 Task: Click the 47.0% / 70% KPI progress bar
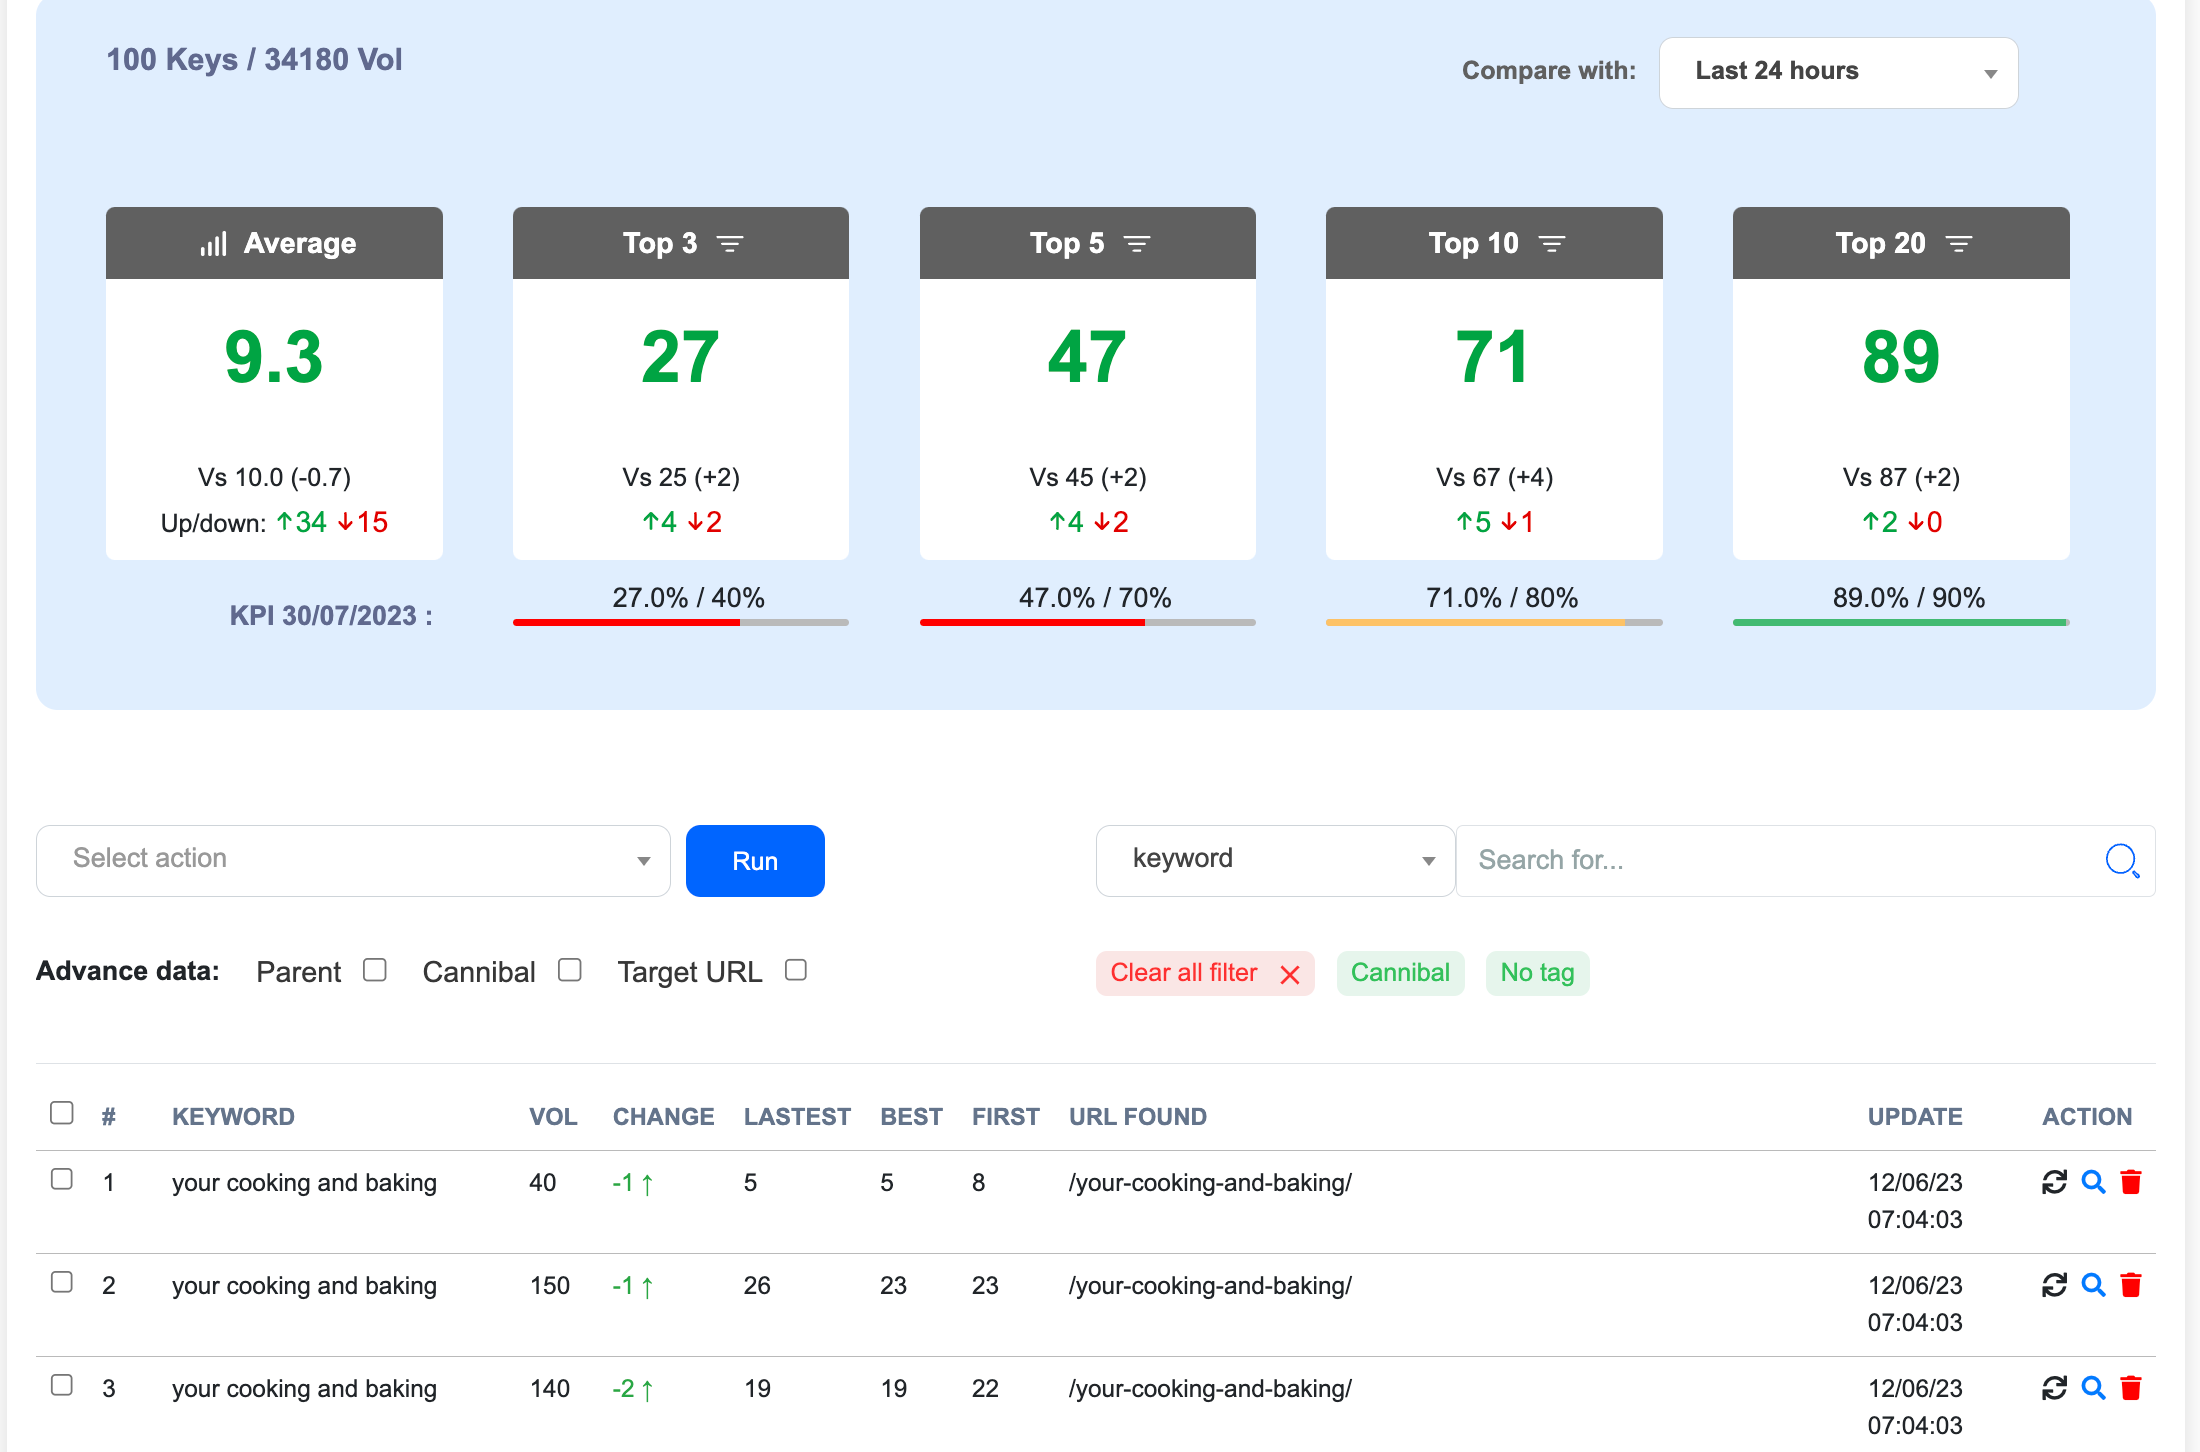(x=1088, y=622)
